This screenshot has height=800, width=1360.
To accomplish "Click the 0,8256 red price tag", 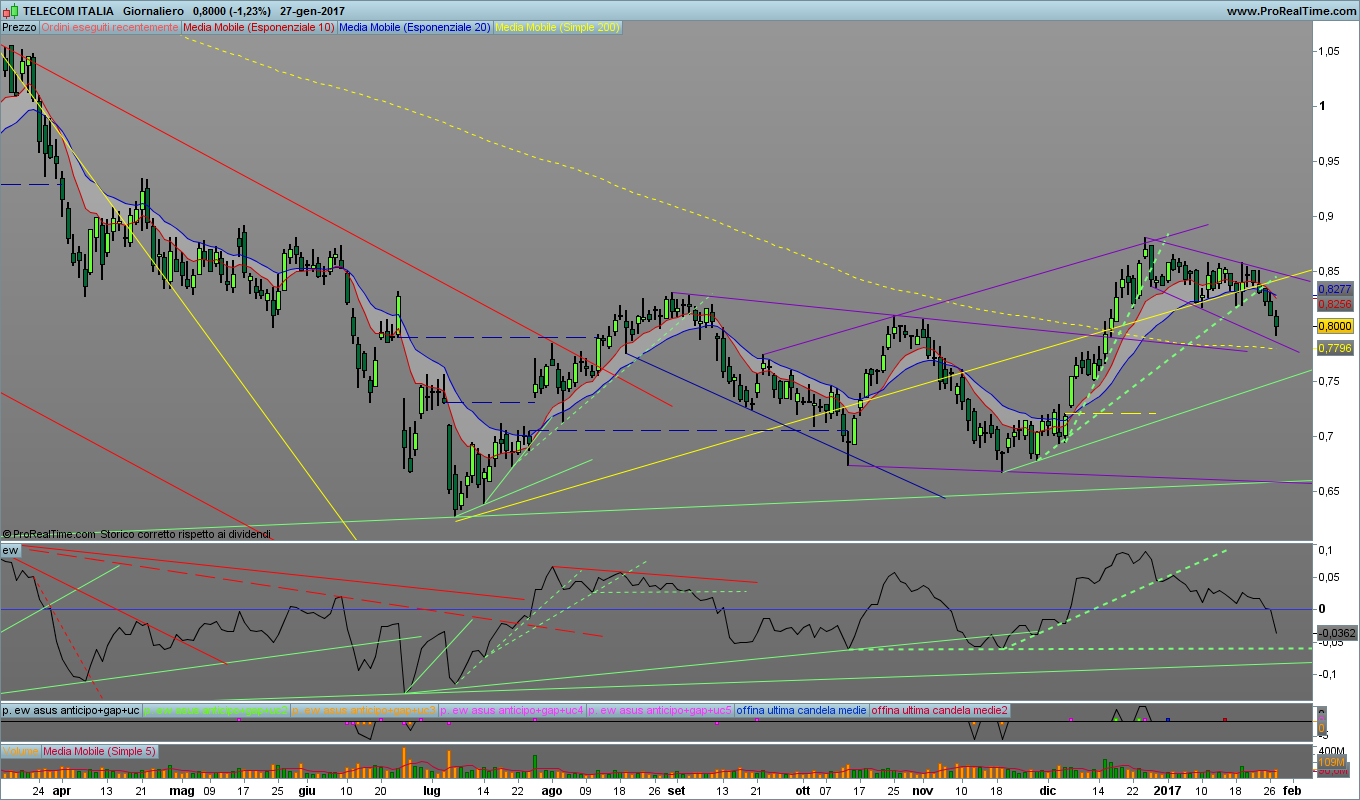I will [1334, 303].
